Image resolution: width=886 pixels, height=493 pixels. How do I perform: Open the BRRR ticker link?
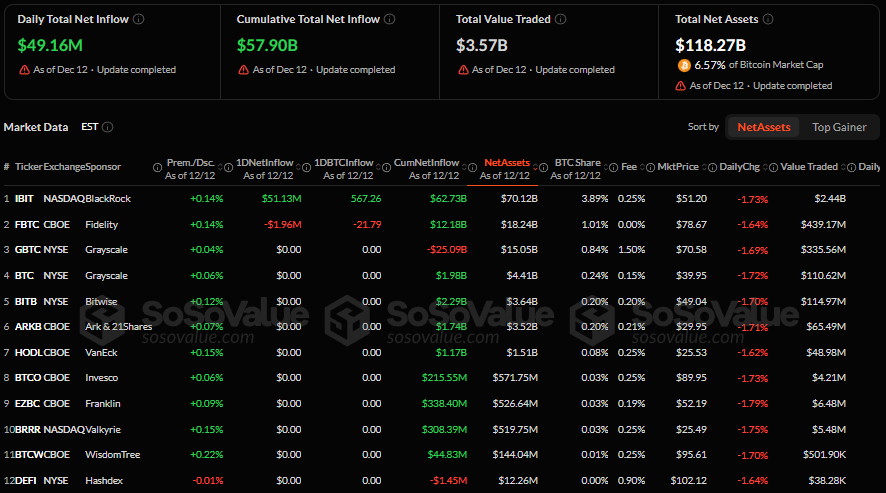[28, 430]
